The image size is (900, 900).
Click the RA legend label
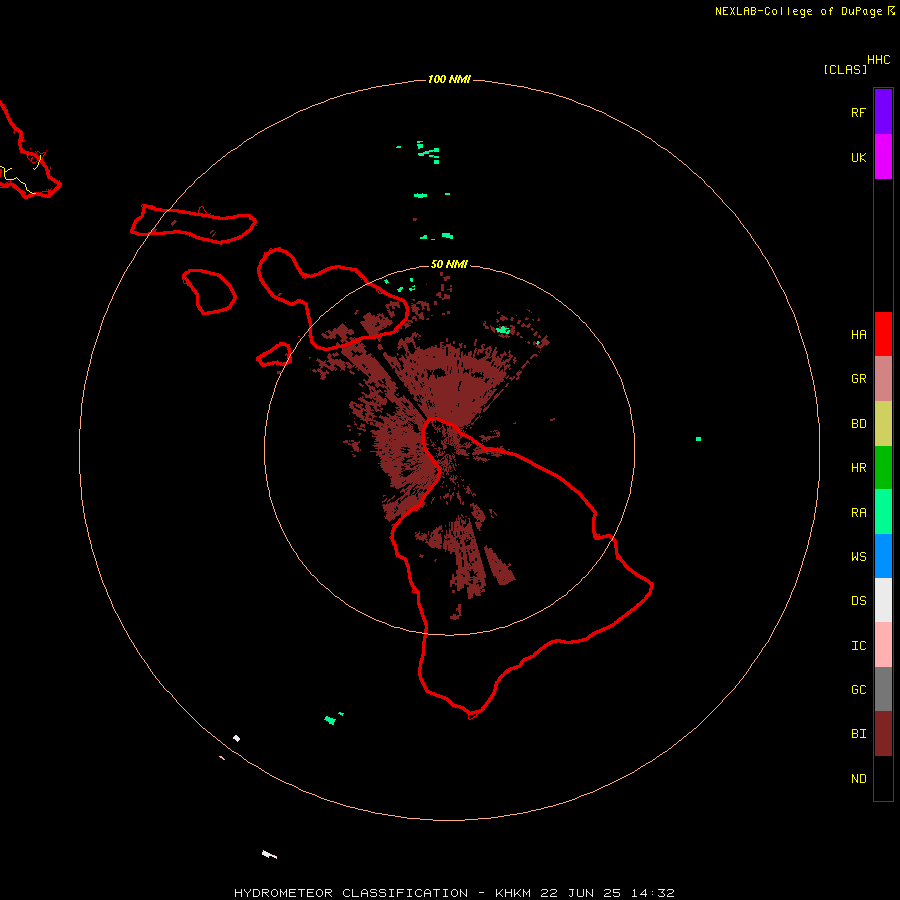point(858,513)
